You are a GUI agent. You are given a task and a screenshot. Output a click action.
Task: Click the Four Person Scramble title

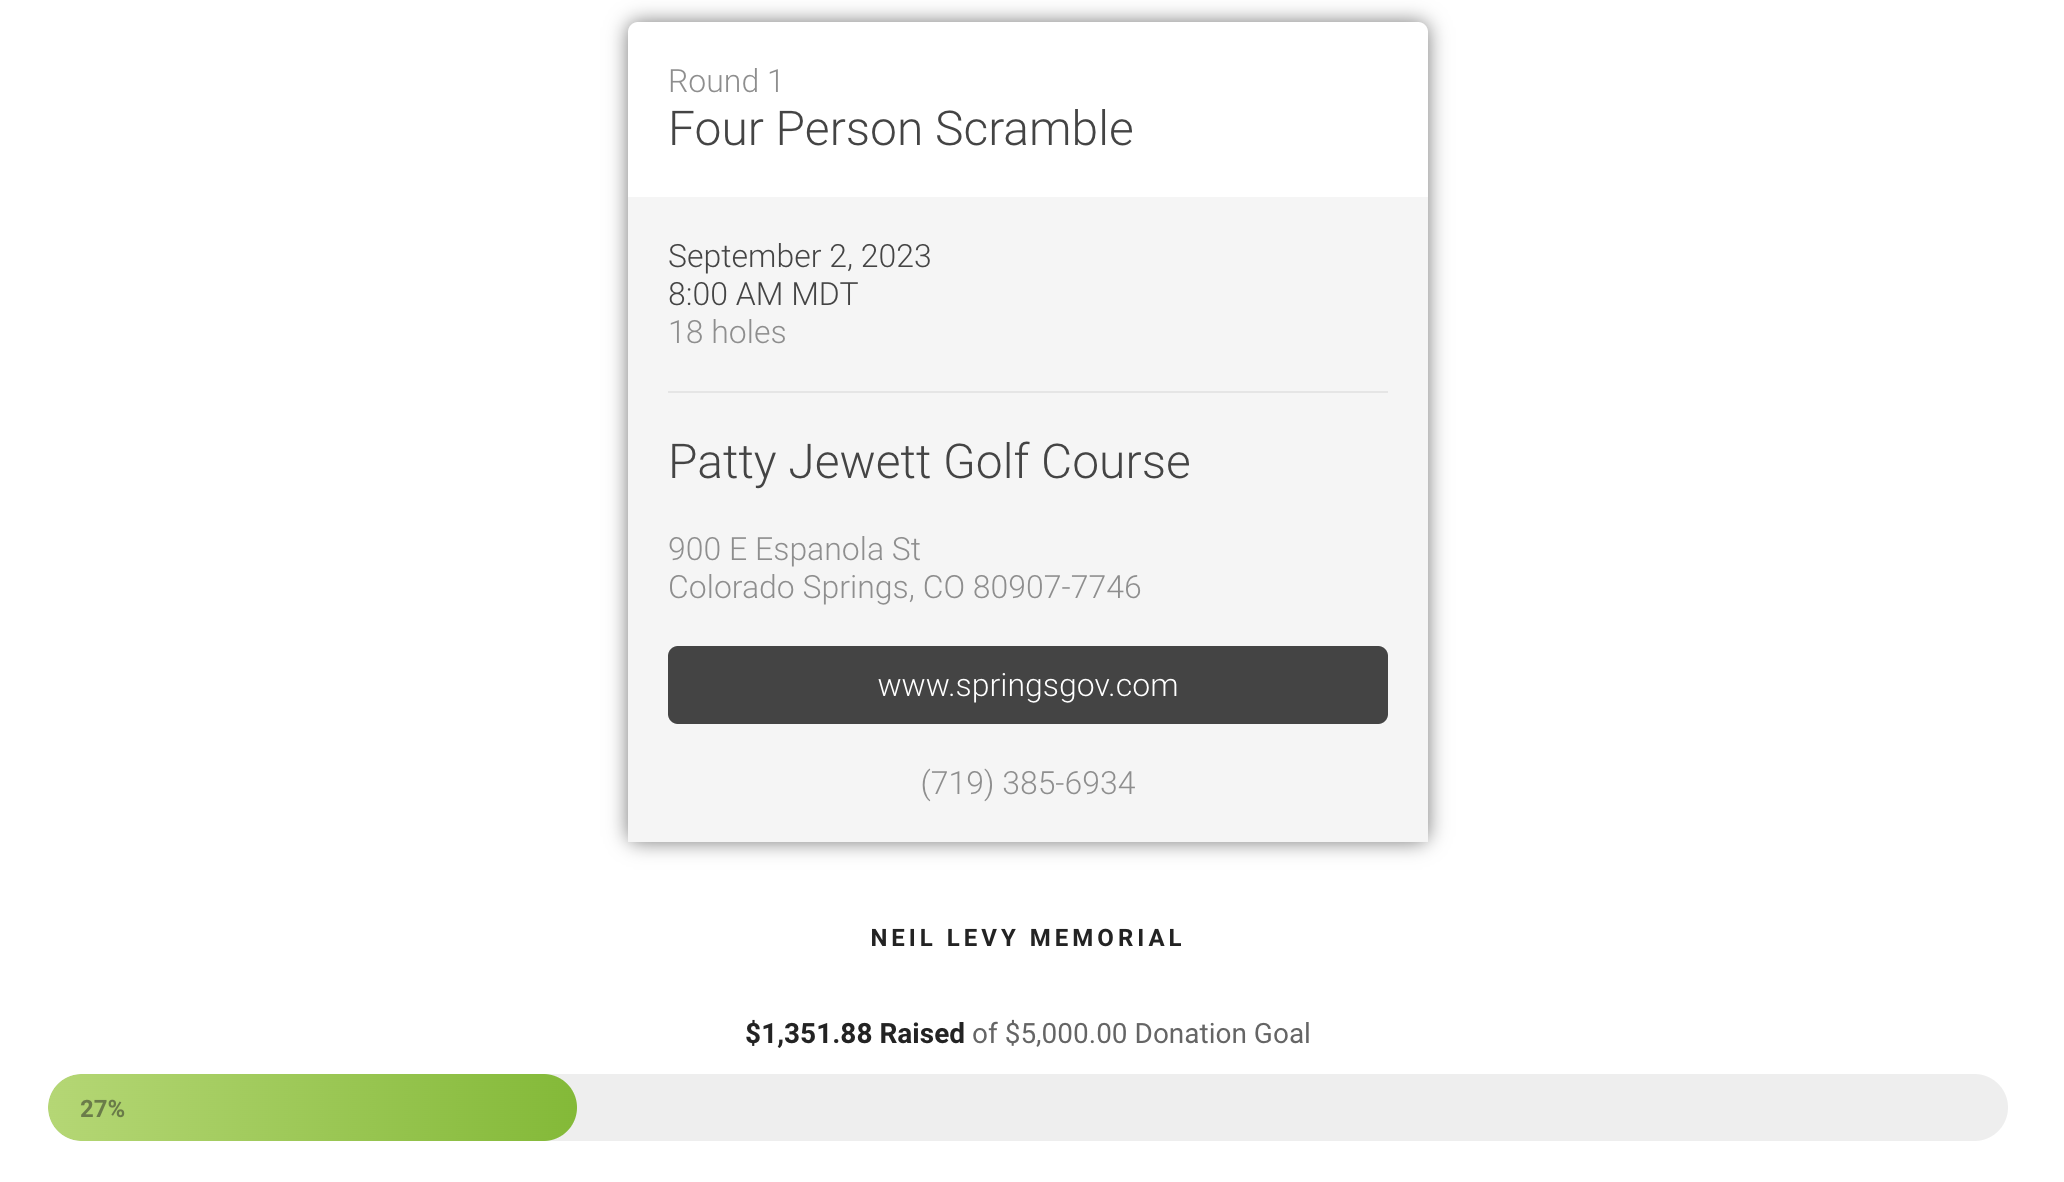point(900,129)
